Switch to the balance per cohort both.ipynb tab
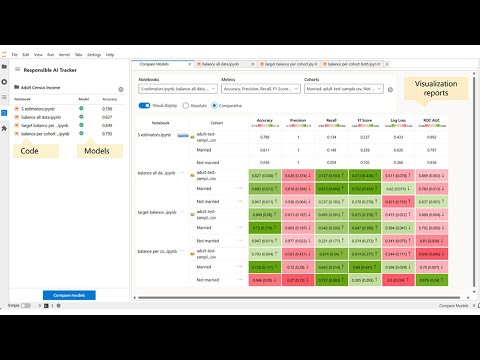Image resolution: width=480 pixels, height=360 pixels. coord(352,64)
